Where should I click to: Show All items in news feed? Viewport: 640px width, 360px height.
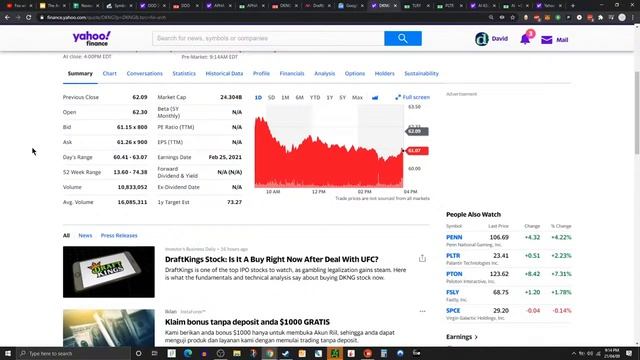66,236
